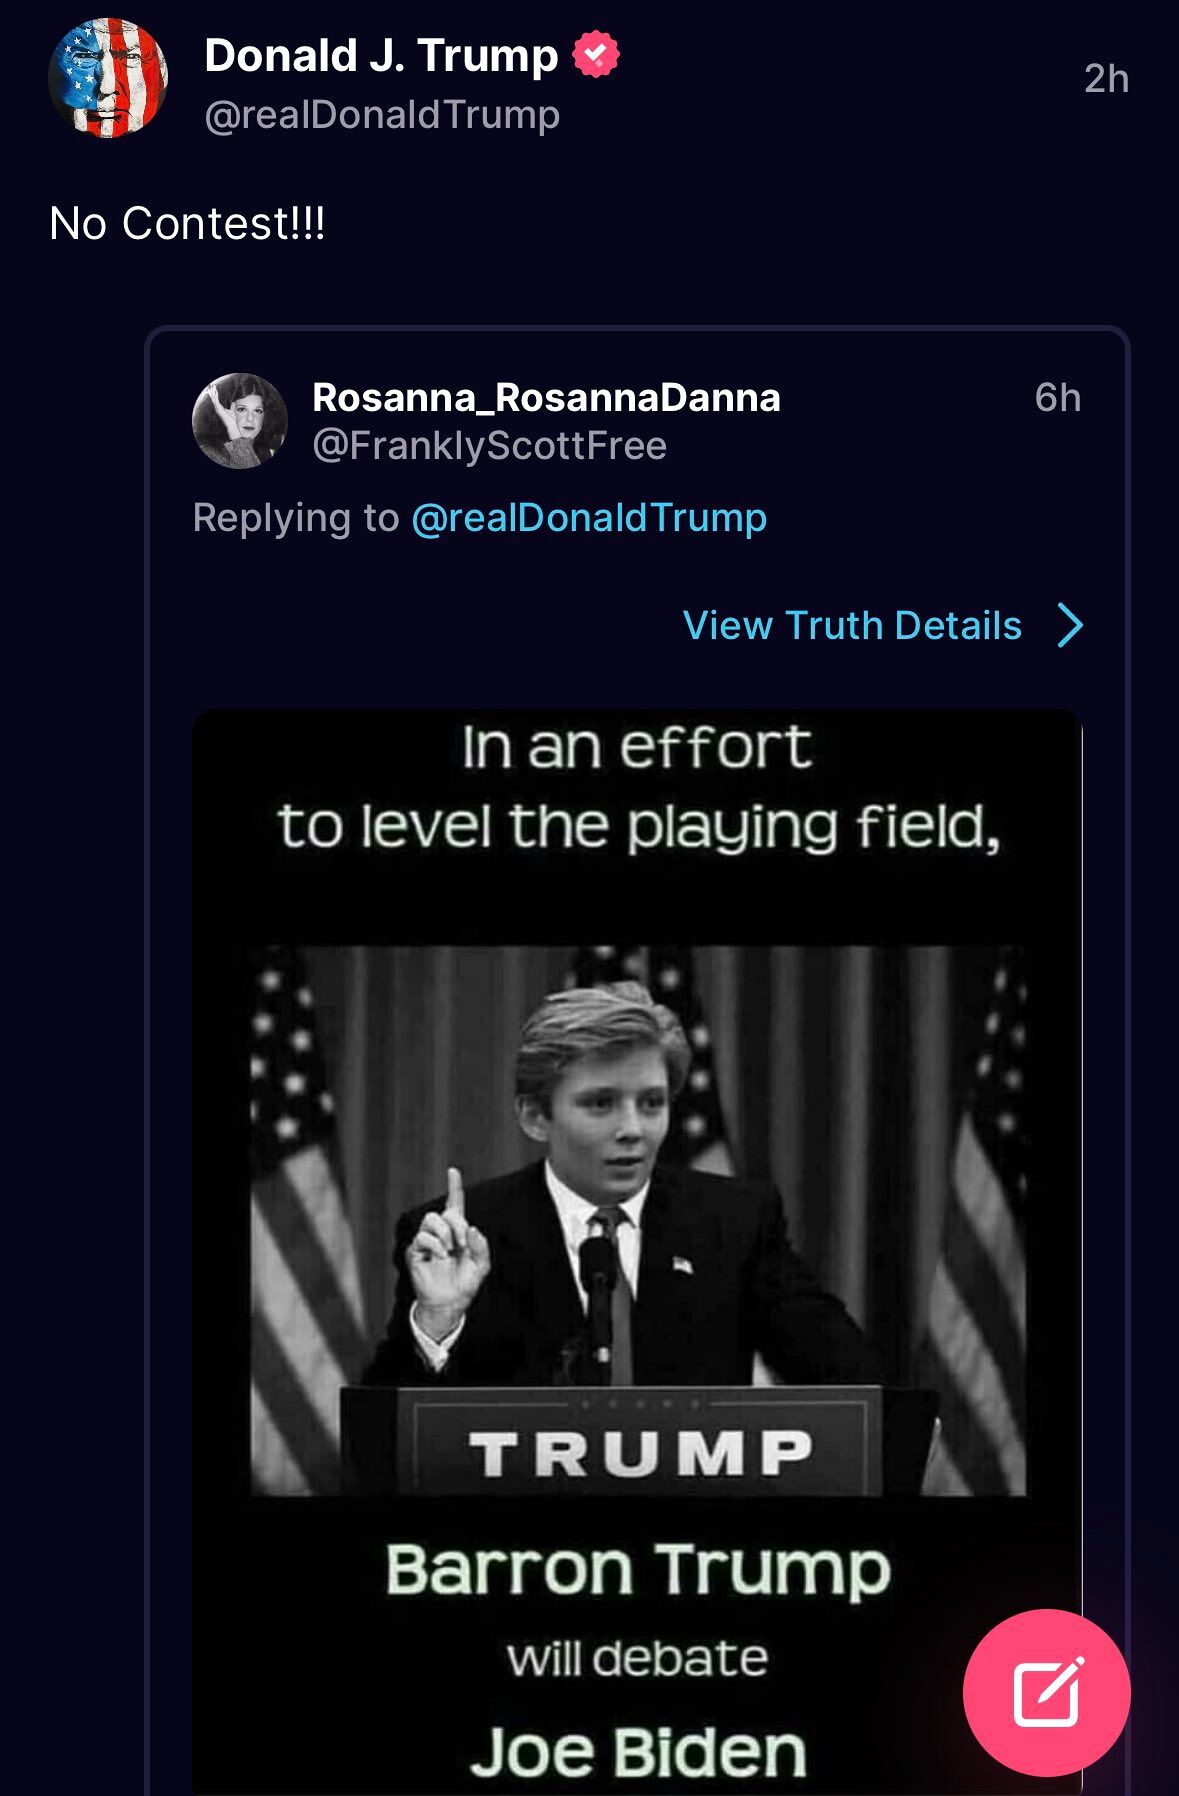Click the 'Joe Biden' caption at image bottom
The height and width of the screenshot is (1796, 1179).
[x=638, y=1752]
